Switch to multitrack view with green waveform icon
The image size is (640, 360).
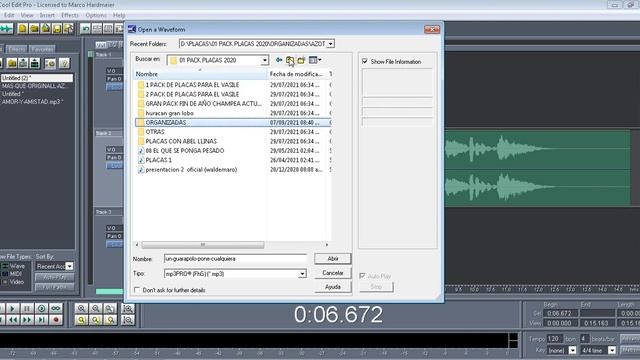click(x=6, y=28)
